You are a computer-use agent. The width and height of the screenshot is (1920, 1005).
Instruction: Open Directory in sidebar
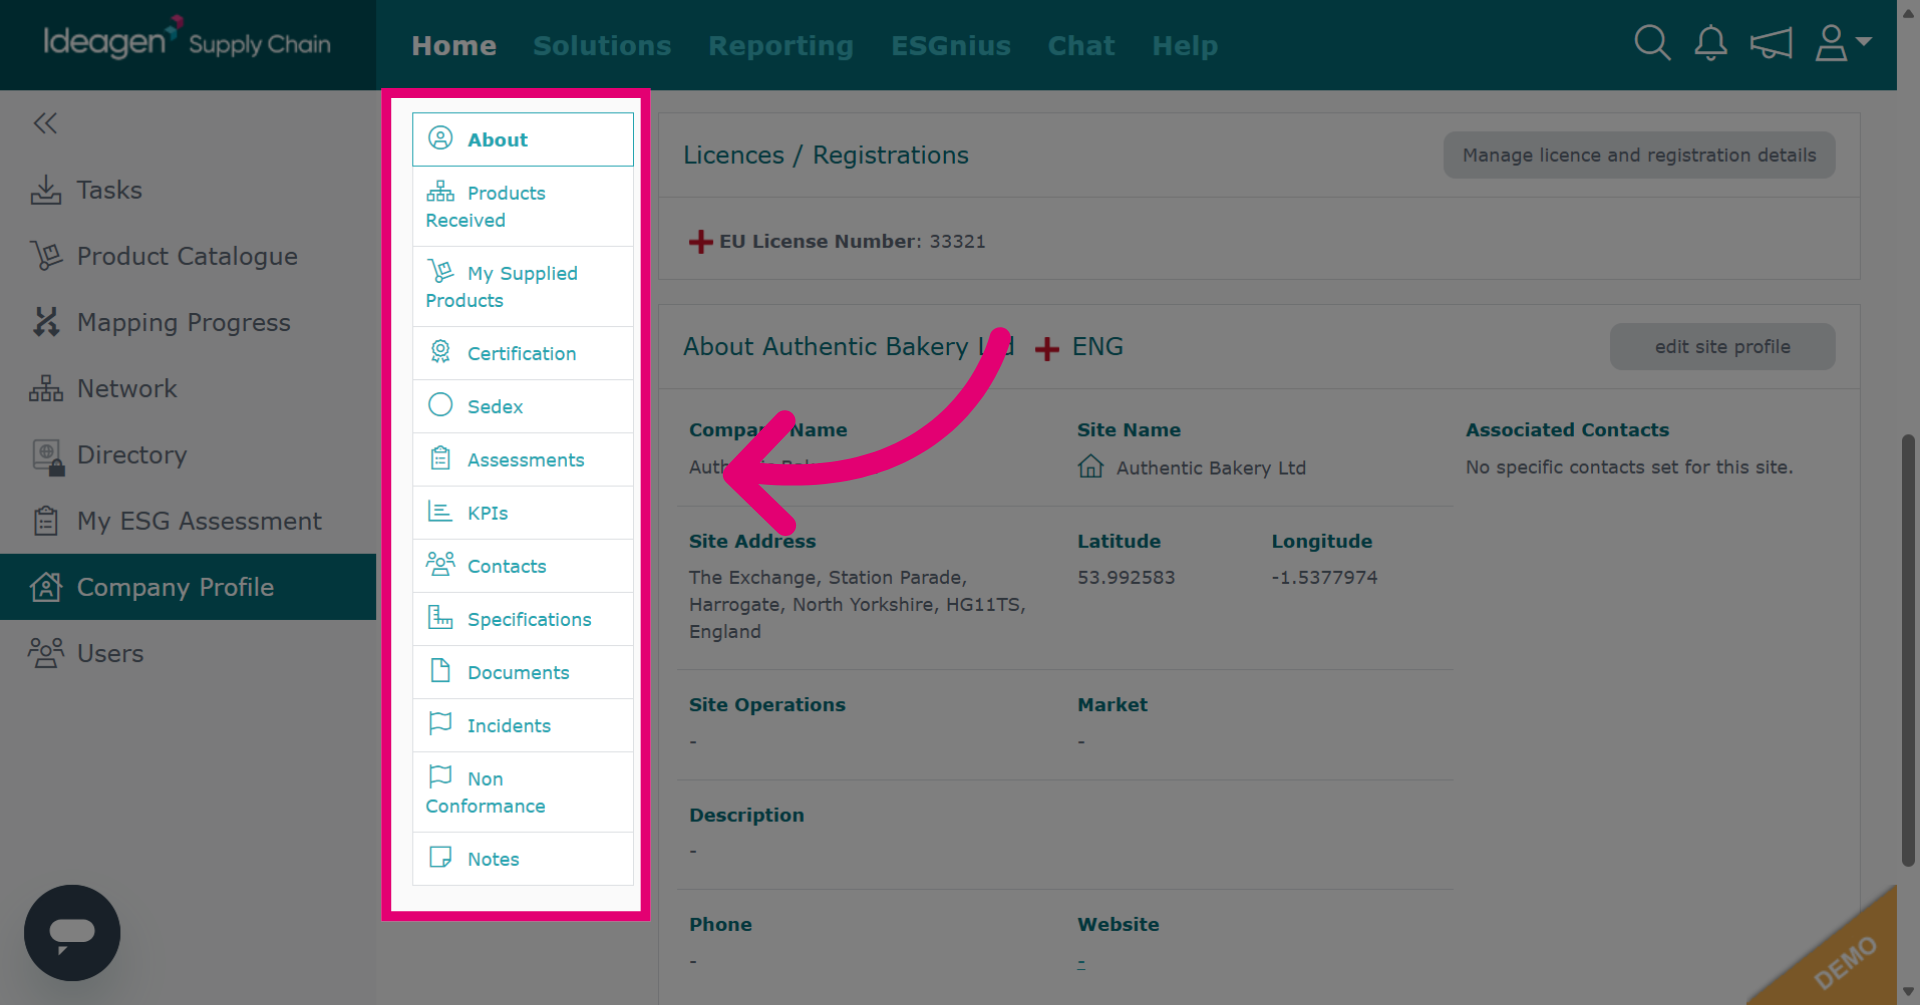tap(188, 455)
